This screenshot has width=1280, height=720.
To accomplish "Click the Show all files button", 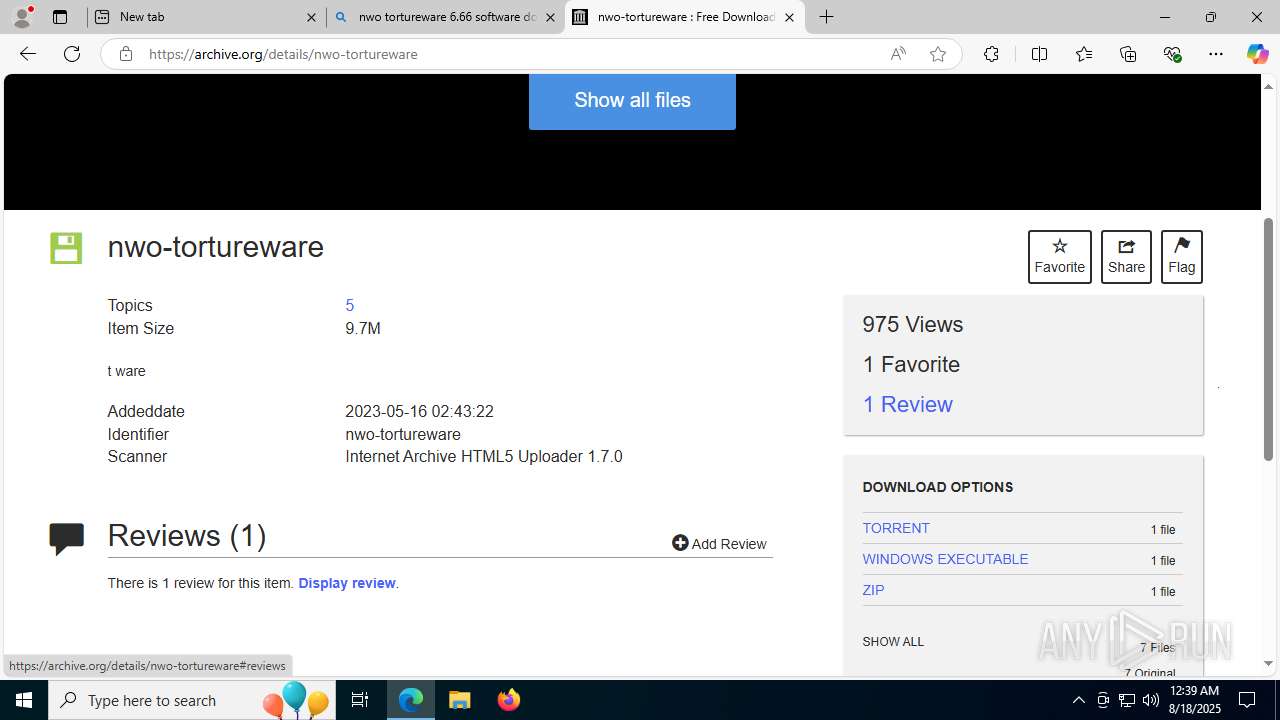I will point(632,100).
